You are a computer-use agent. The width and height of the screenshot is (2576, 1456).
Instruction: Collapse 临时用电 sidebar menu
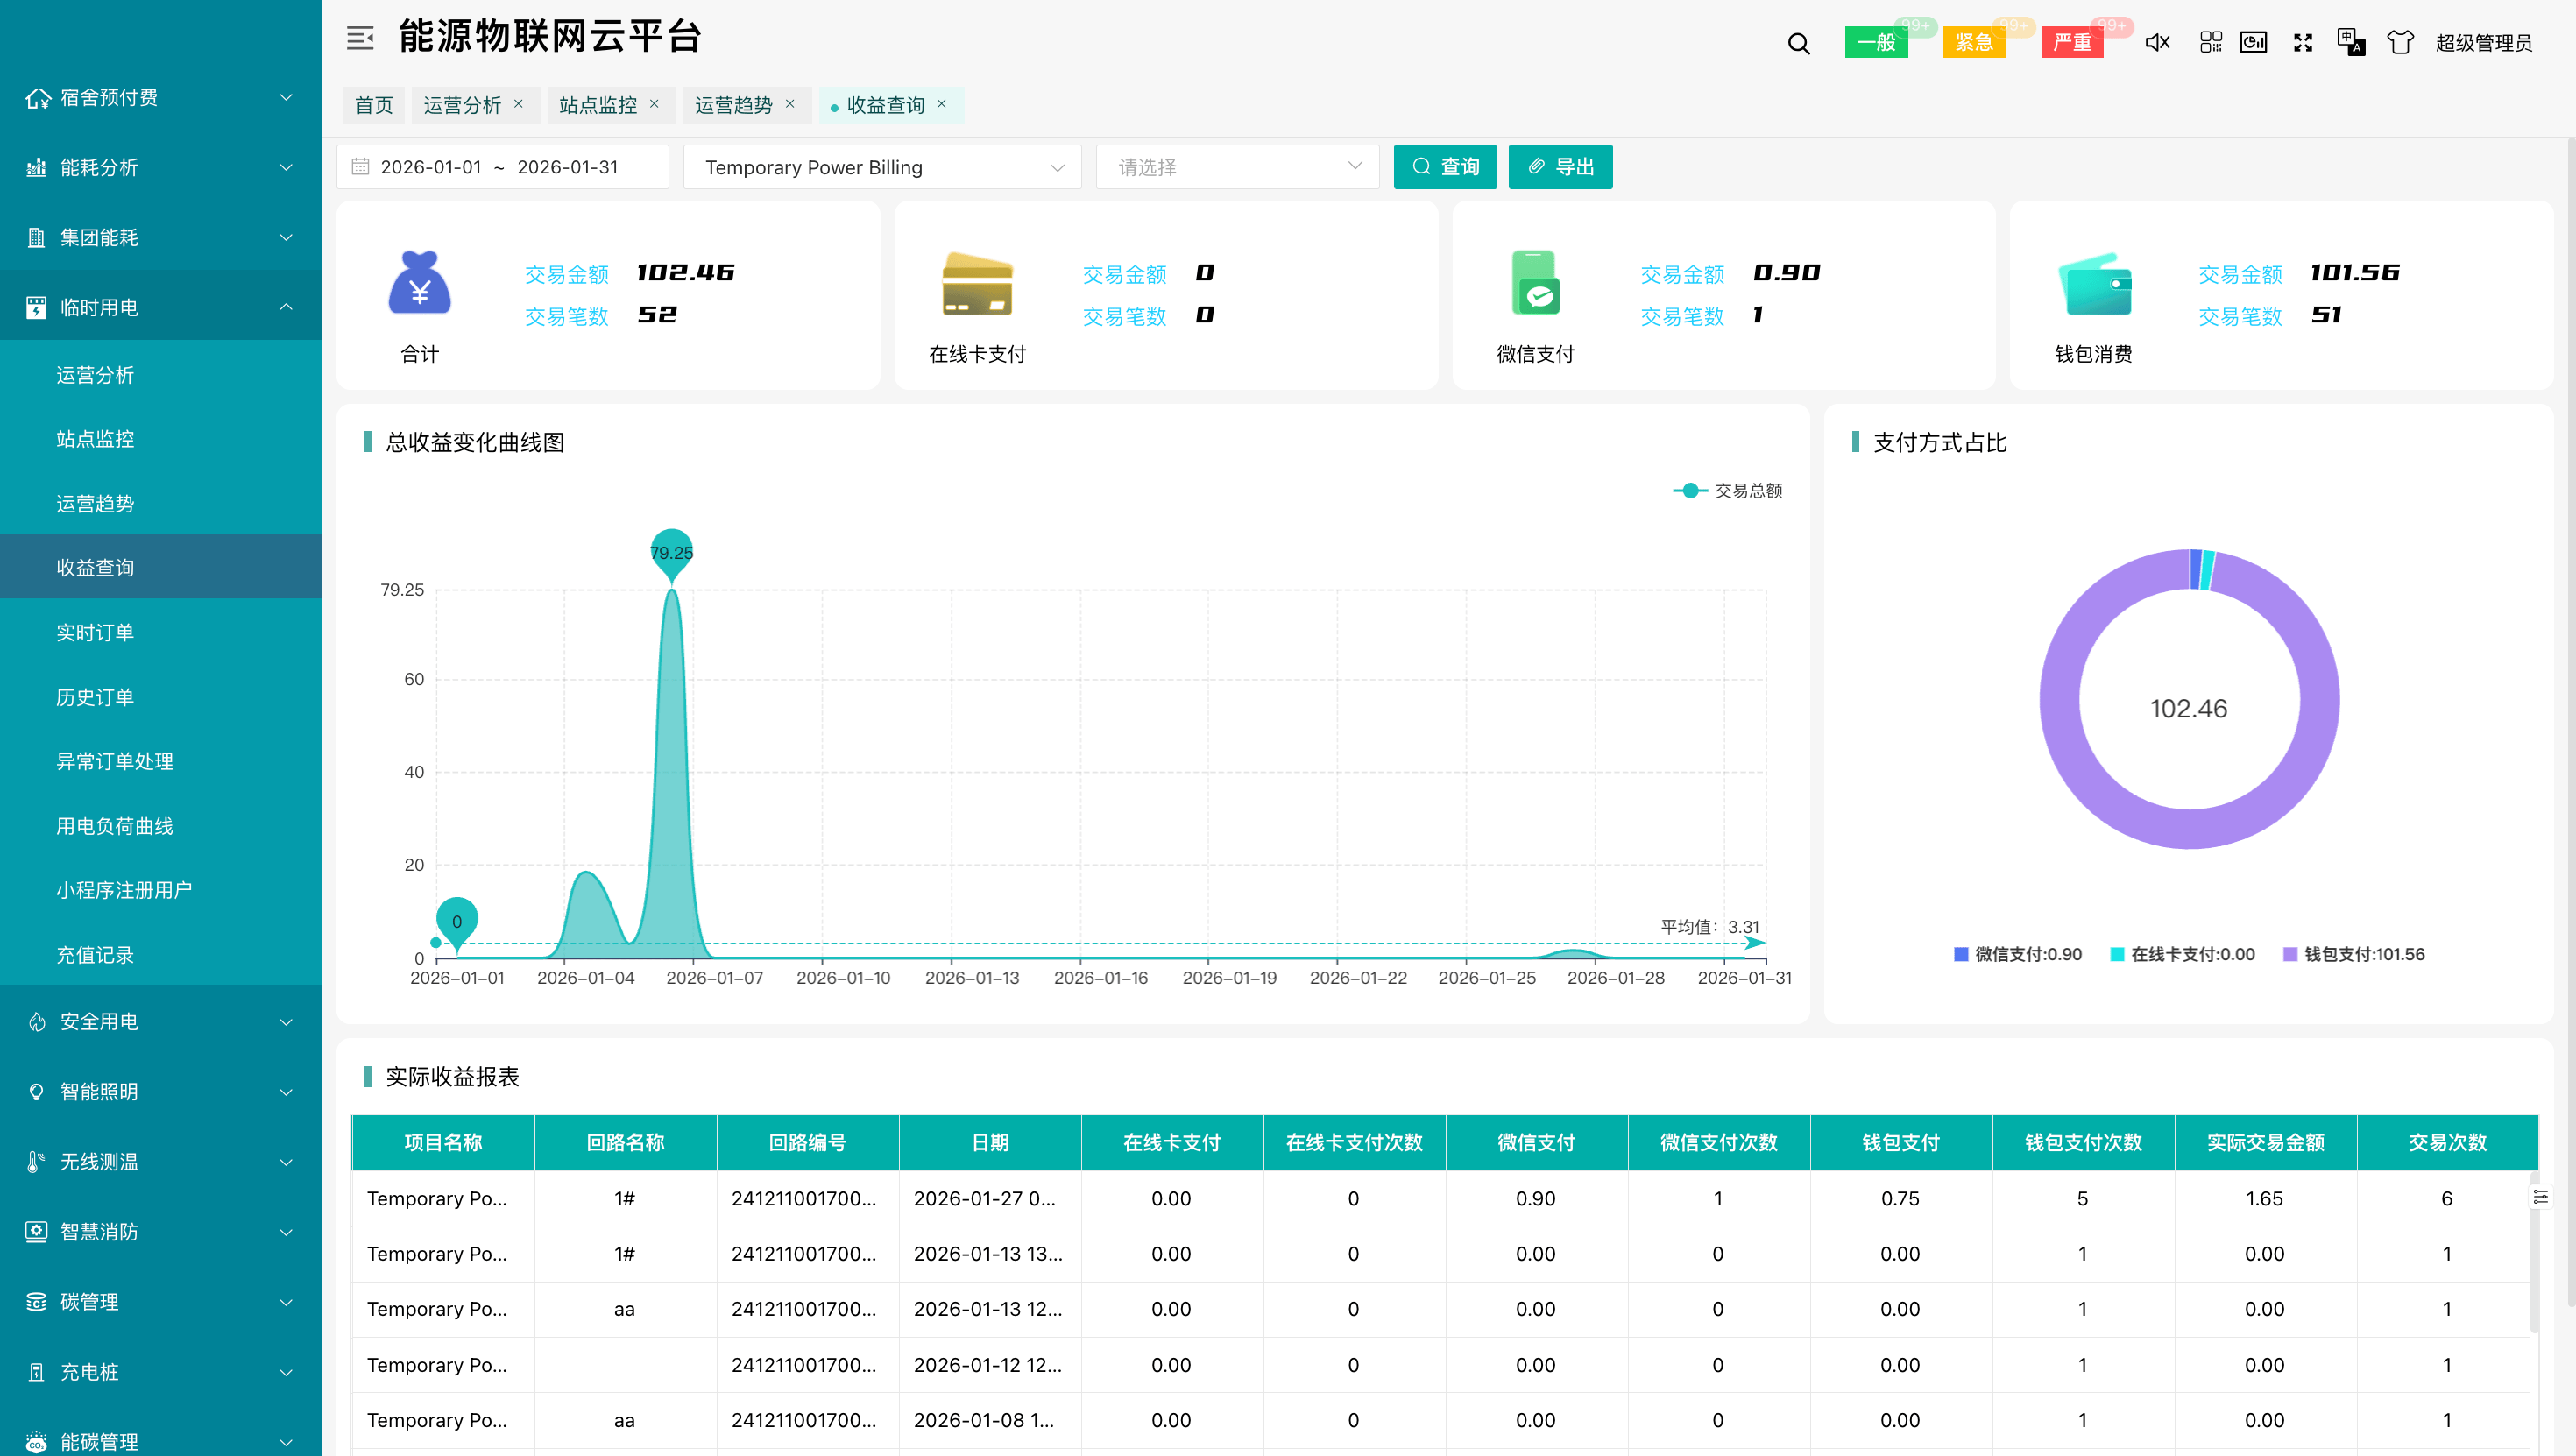click(x=161, y=307)
